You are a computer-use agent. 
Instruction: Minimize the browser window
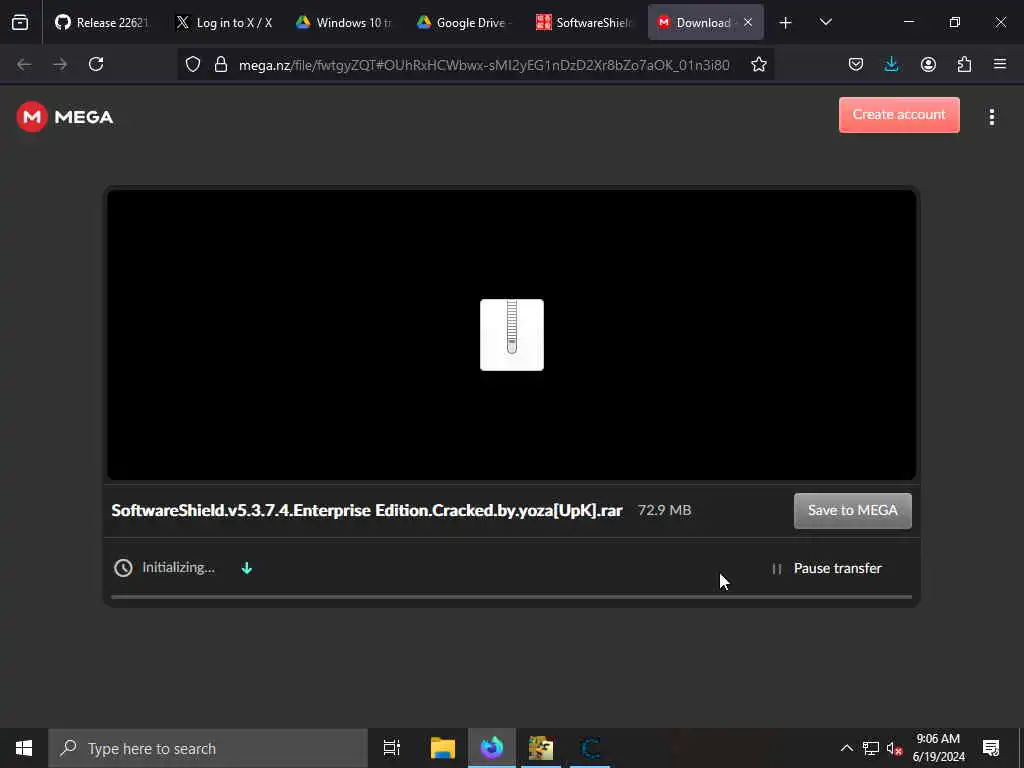point(908,22)
